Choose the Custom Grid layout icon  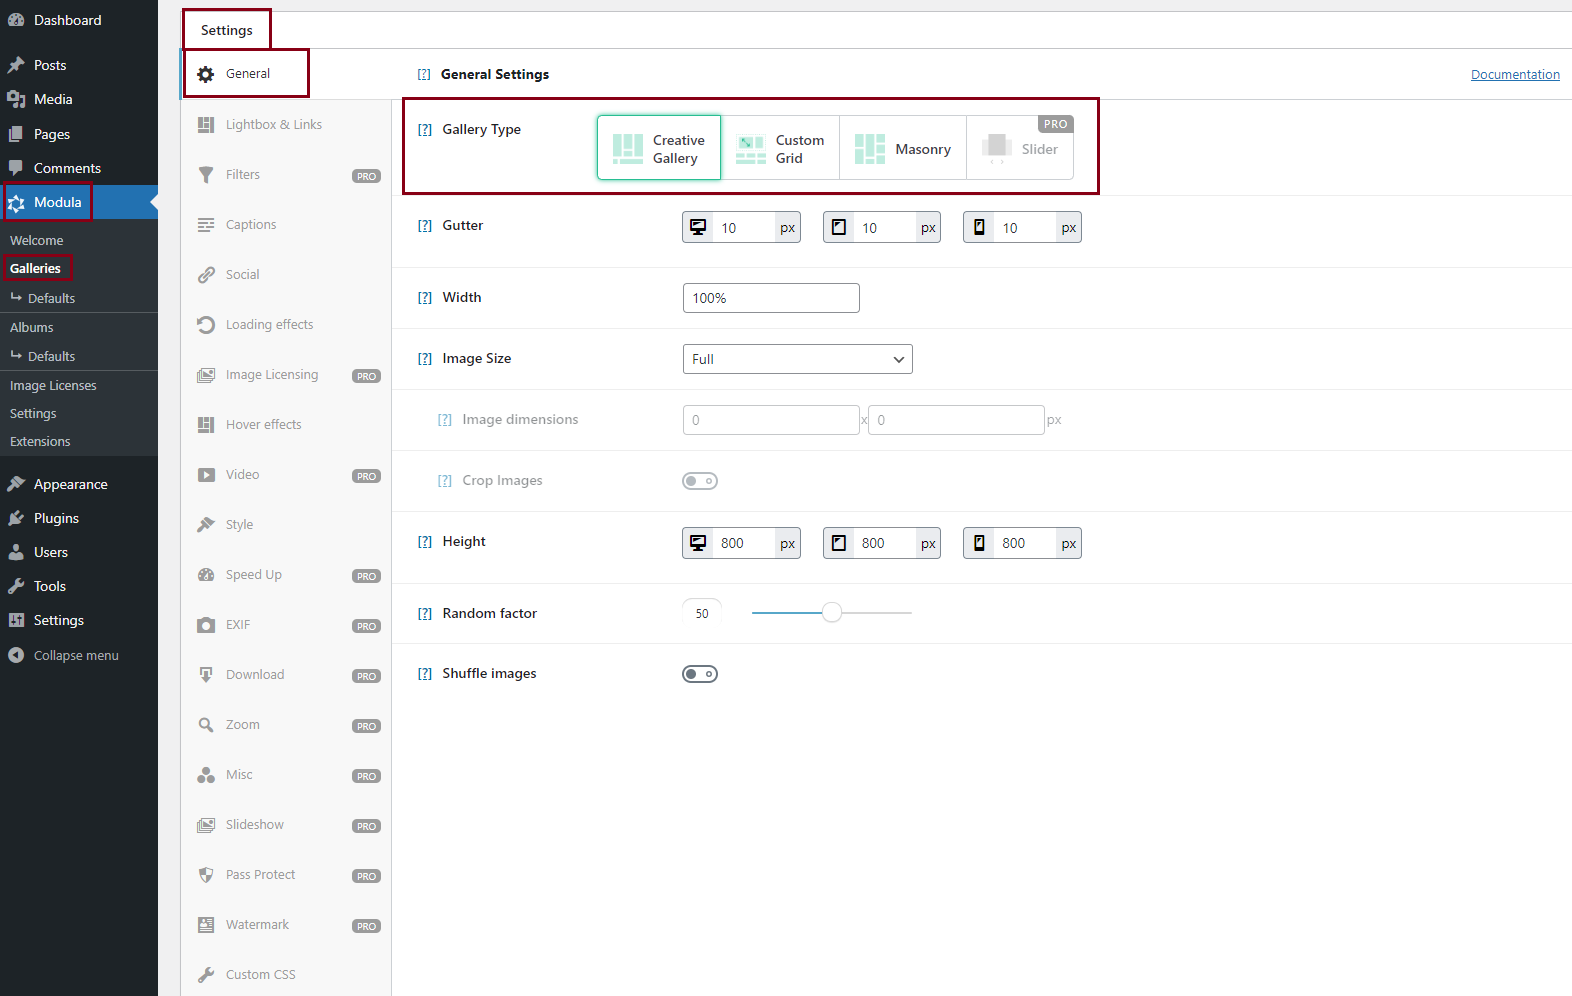[750, 149]
